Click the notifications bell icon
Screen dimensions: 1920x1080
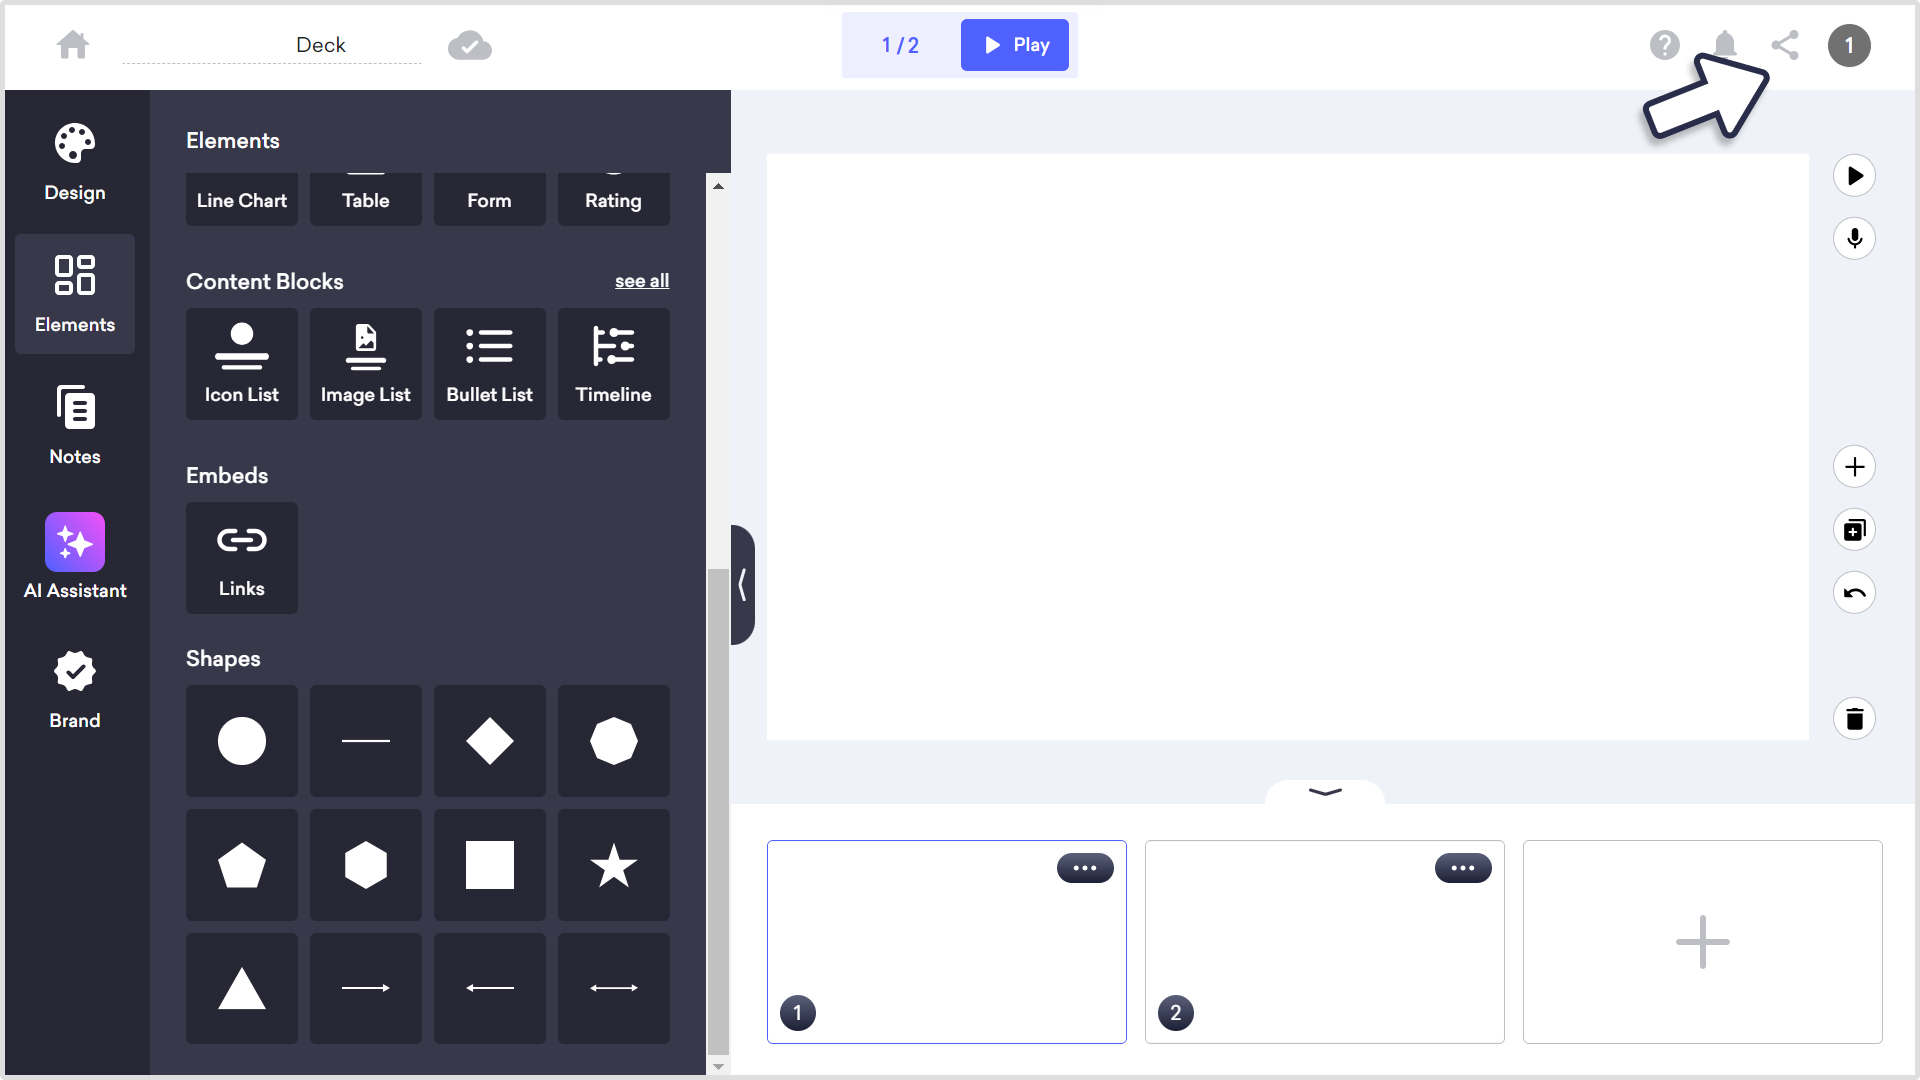point(1725,44)
